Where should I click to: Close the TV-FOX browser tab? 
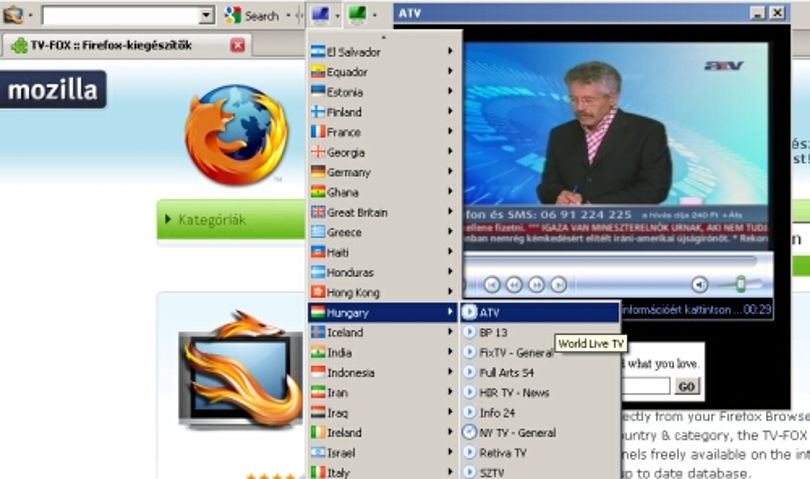click(x=238, y=45)
